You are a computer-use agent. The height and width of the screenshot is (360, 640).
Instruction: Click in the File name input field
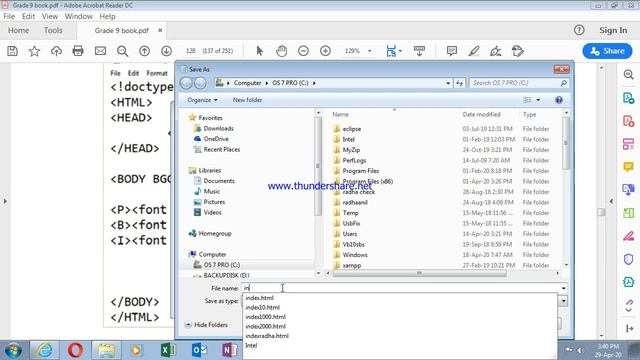tap(401, 288)
